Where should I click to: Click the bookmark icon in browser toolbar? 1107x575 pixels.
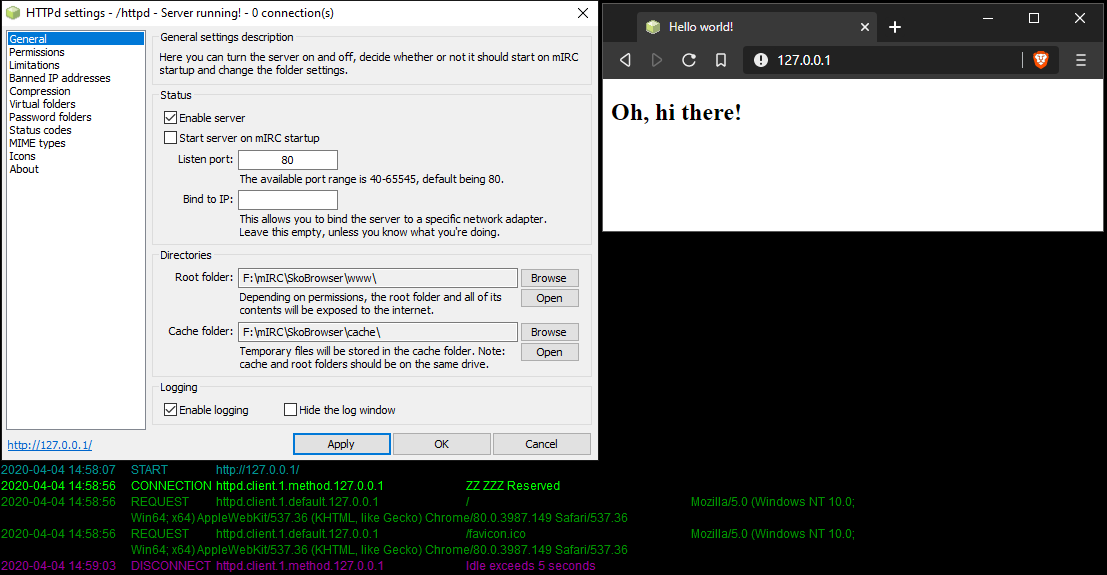(x=720, y=60)
